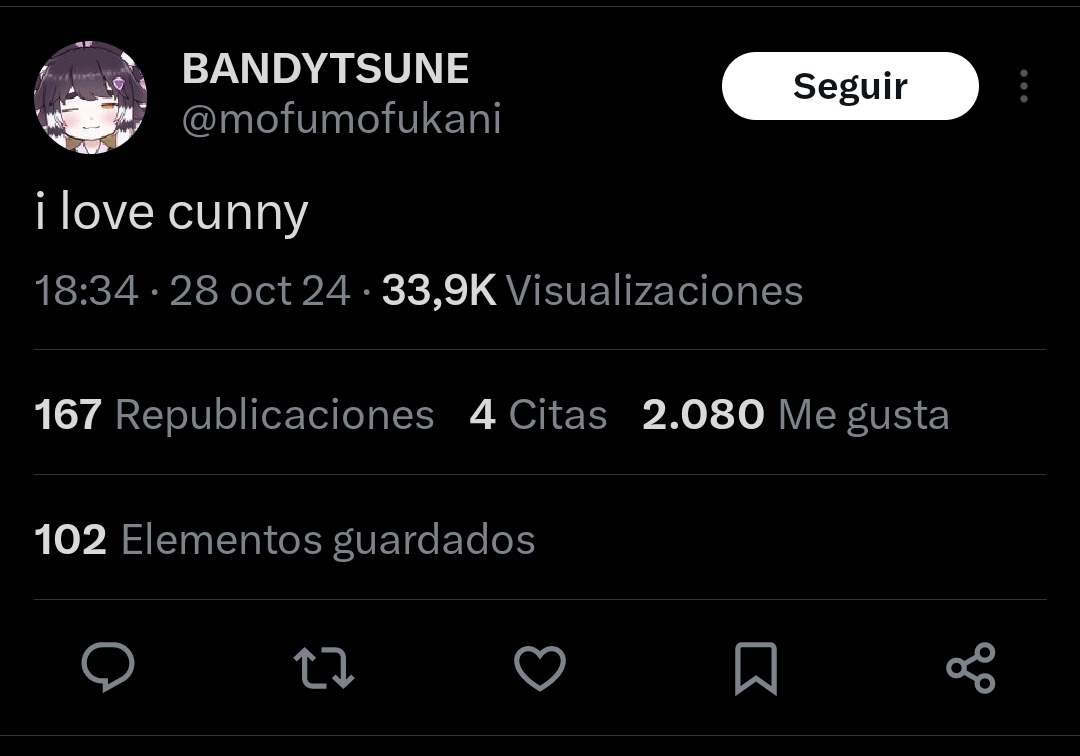Show the 2.080 Me gusta list

pos(796,414)
